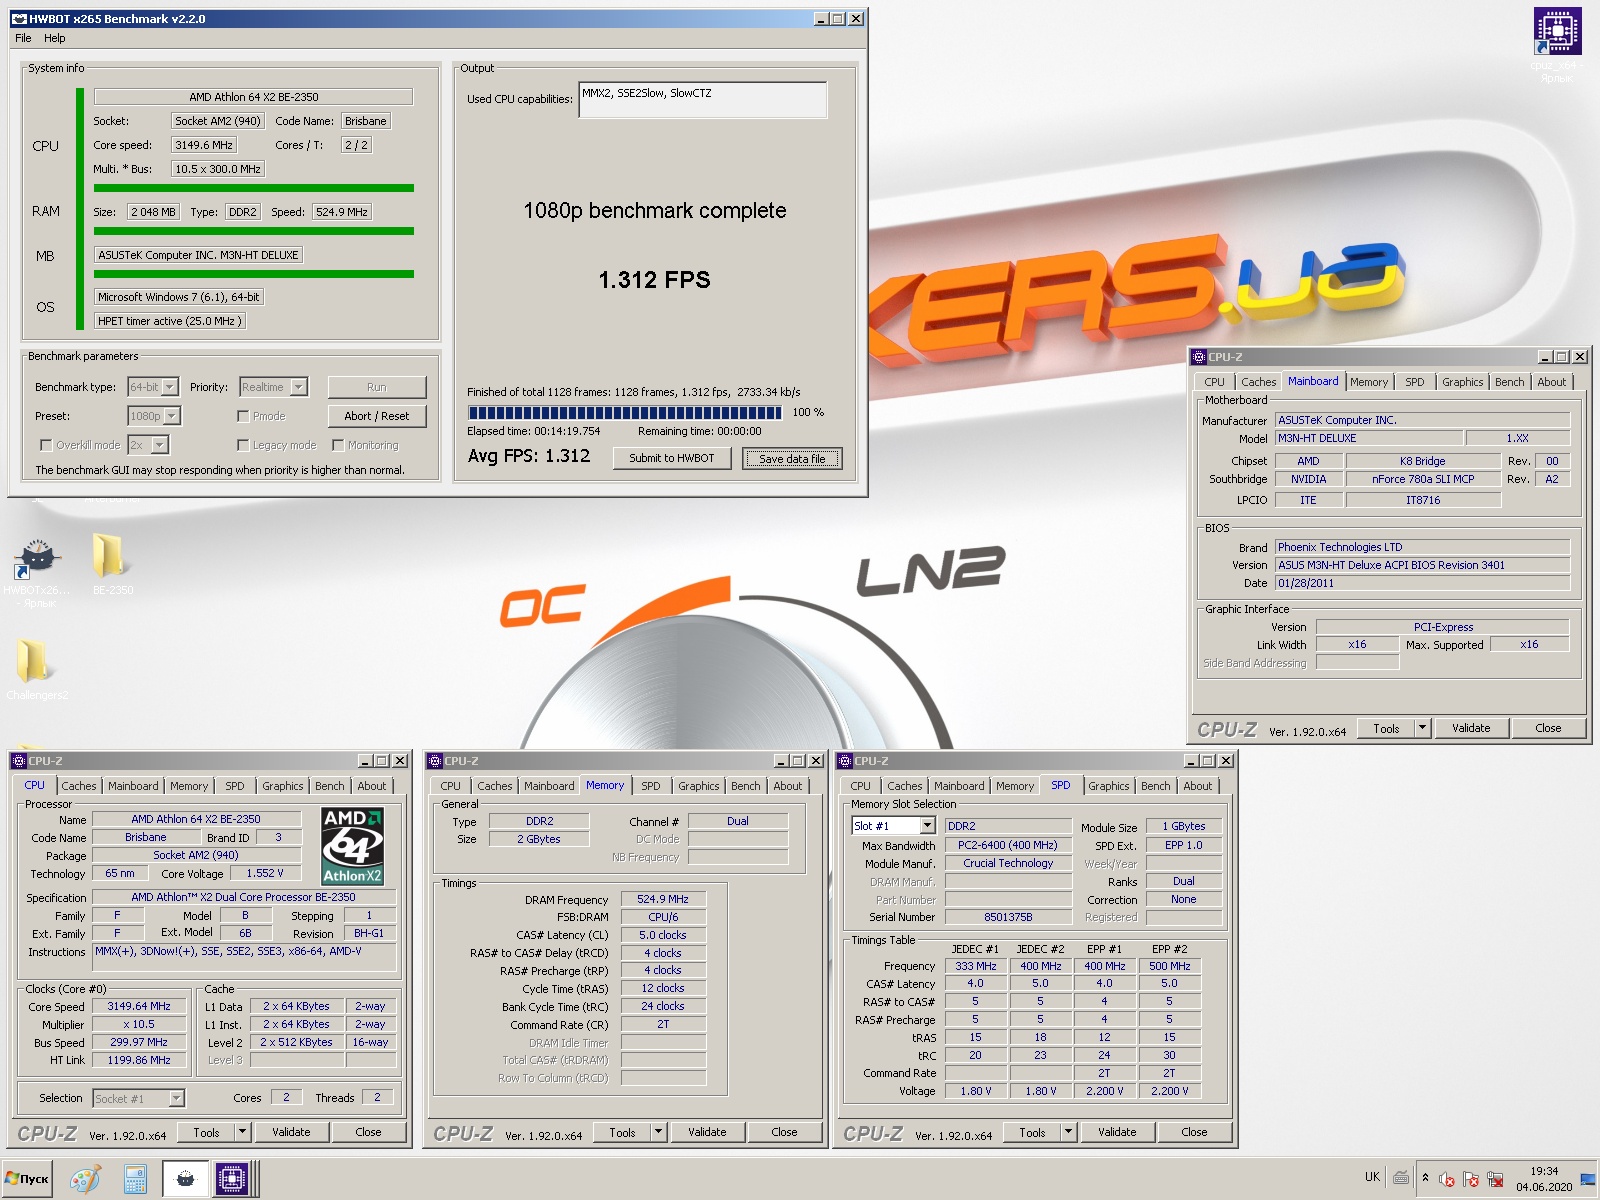Expand Tools arrow in CPU CPU-Z window
1600x1200 pixels.
(x=242, y=1132)
